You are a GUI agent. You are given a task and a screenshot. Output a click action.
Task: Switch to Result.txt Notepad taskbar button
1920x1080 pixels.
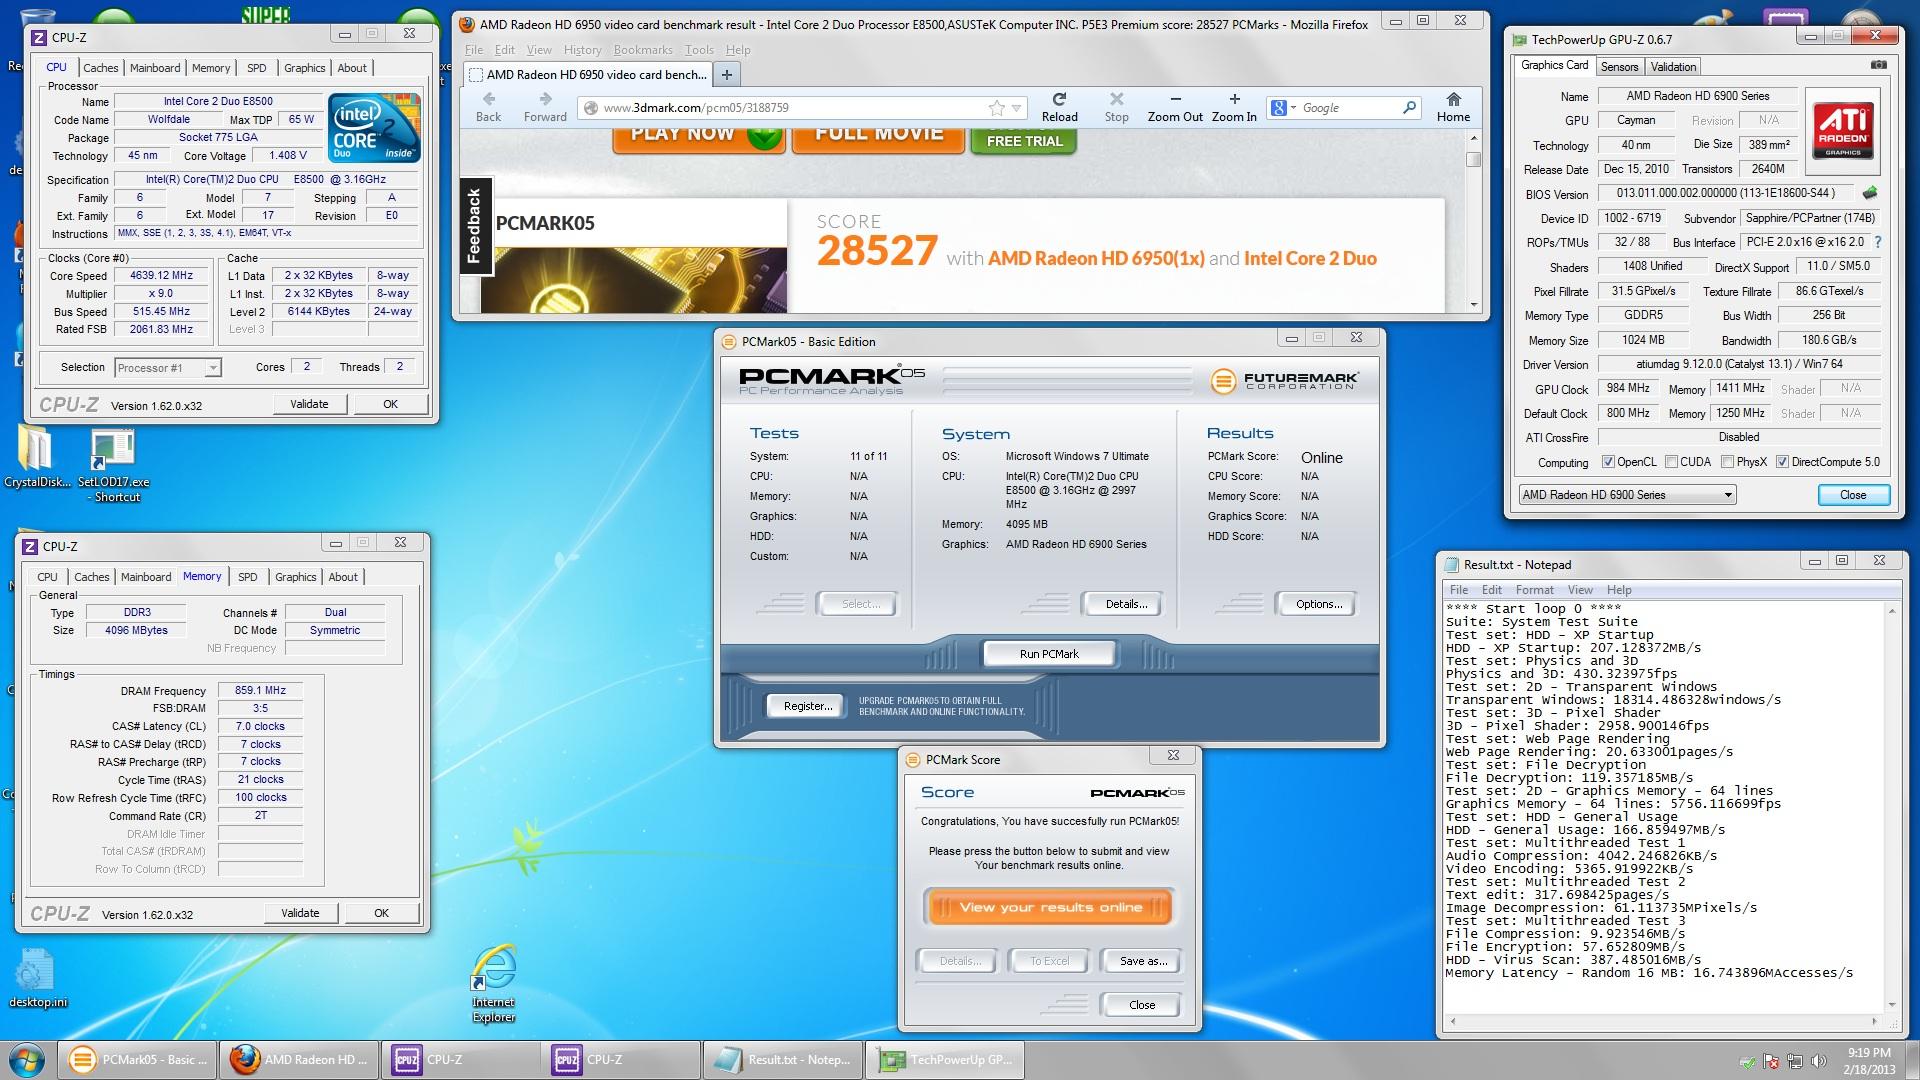click(782, 1060)
